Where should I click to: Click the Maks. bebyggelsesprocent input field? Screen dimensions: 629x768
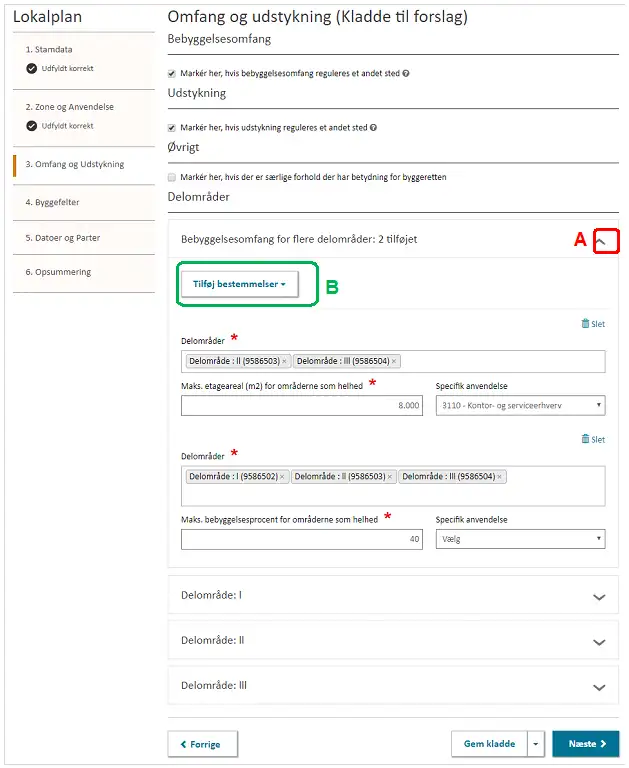(x=302, y=539)
